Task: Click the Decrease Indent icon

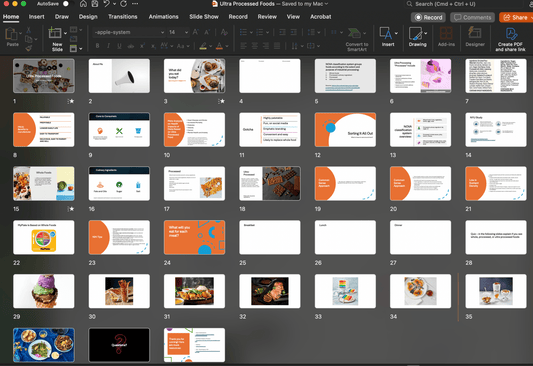Action: pyautogui.click(x=282, y=32)
